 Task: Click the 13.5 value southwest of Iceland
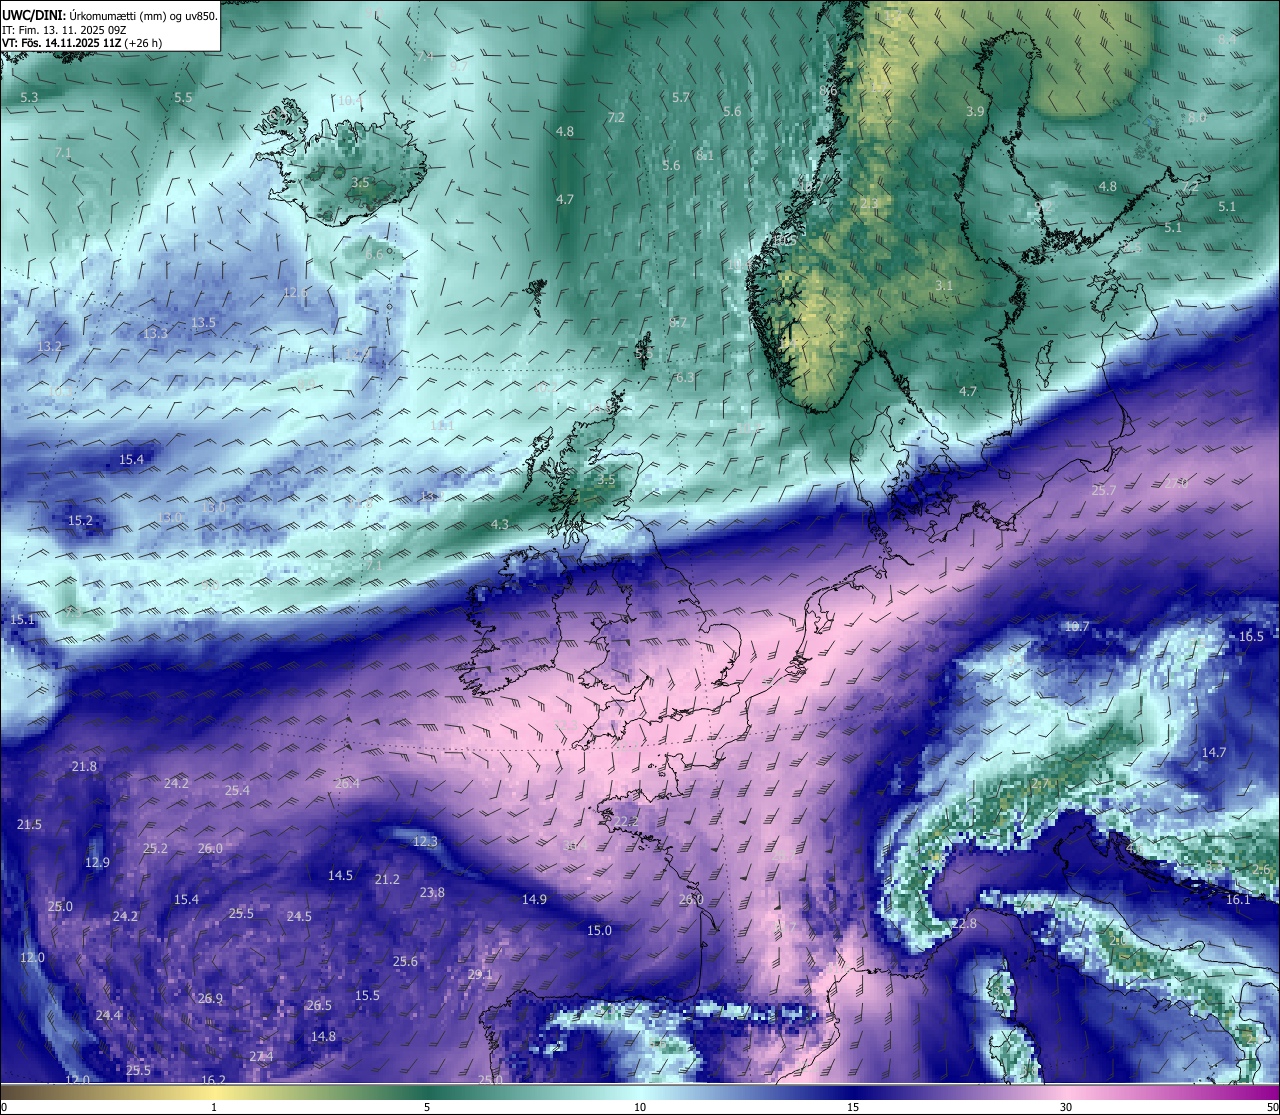[203, 322]
